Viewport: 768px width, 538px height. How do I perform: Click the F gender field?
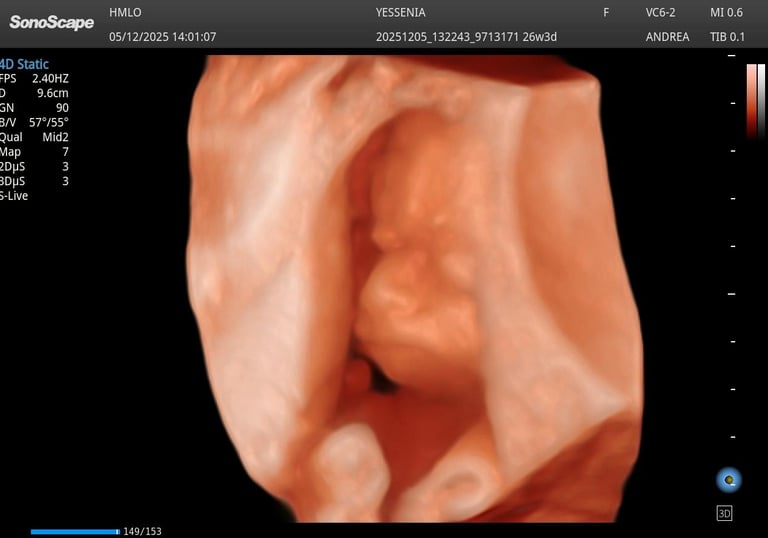pyautogui.click(x=606, y=13)
